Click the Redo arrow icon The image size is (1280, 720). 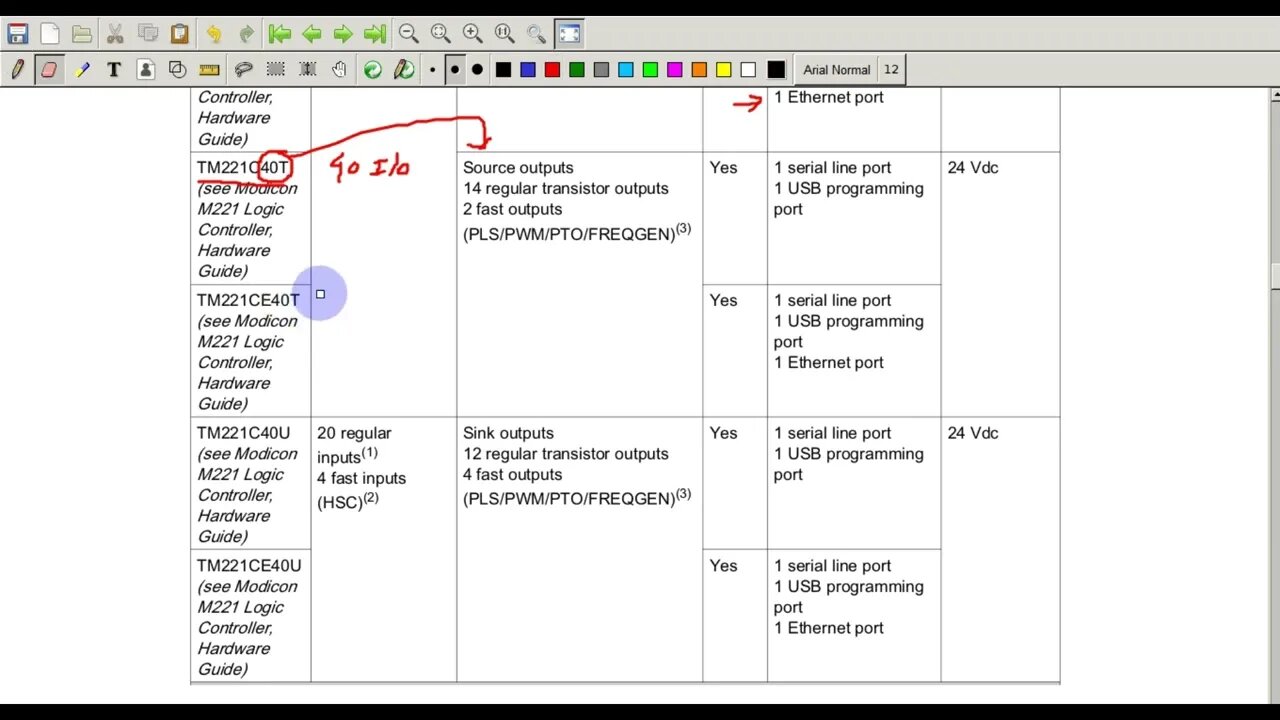(x=246, y=34)
